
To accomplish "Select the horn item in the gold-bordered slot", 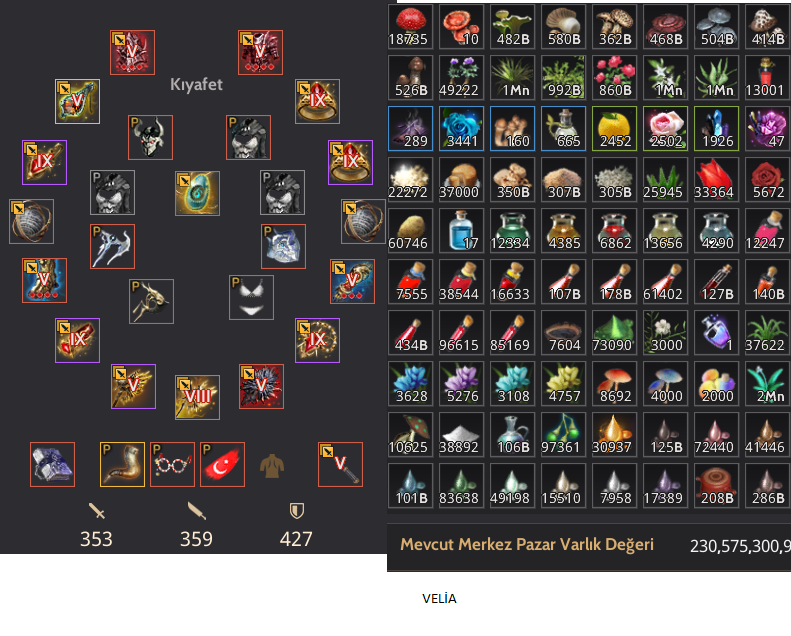I will click(x=122, y=465).
